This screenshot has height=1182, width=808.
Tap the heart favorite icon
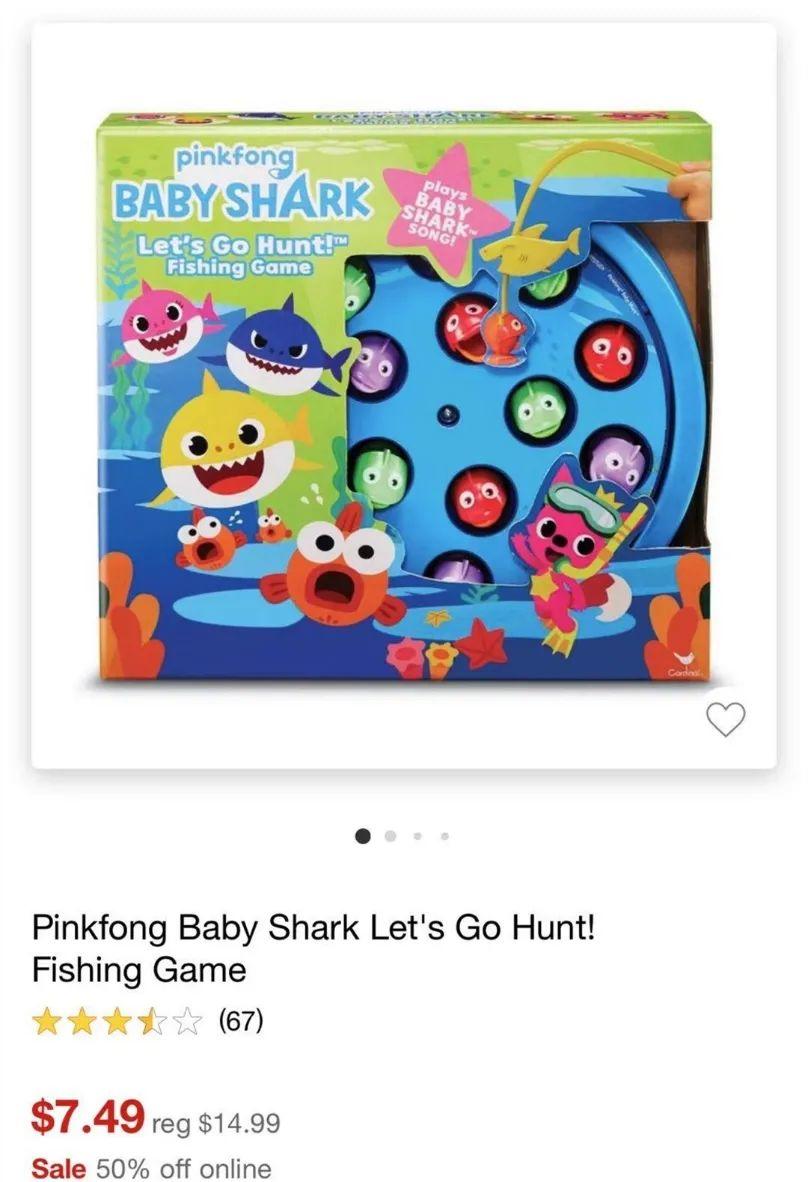pos(727,718)
